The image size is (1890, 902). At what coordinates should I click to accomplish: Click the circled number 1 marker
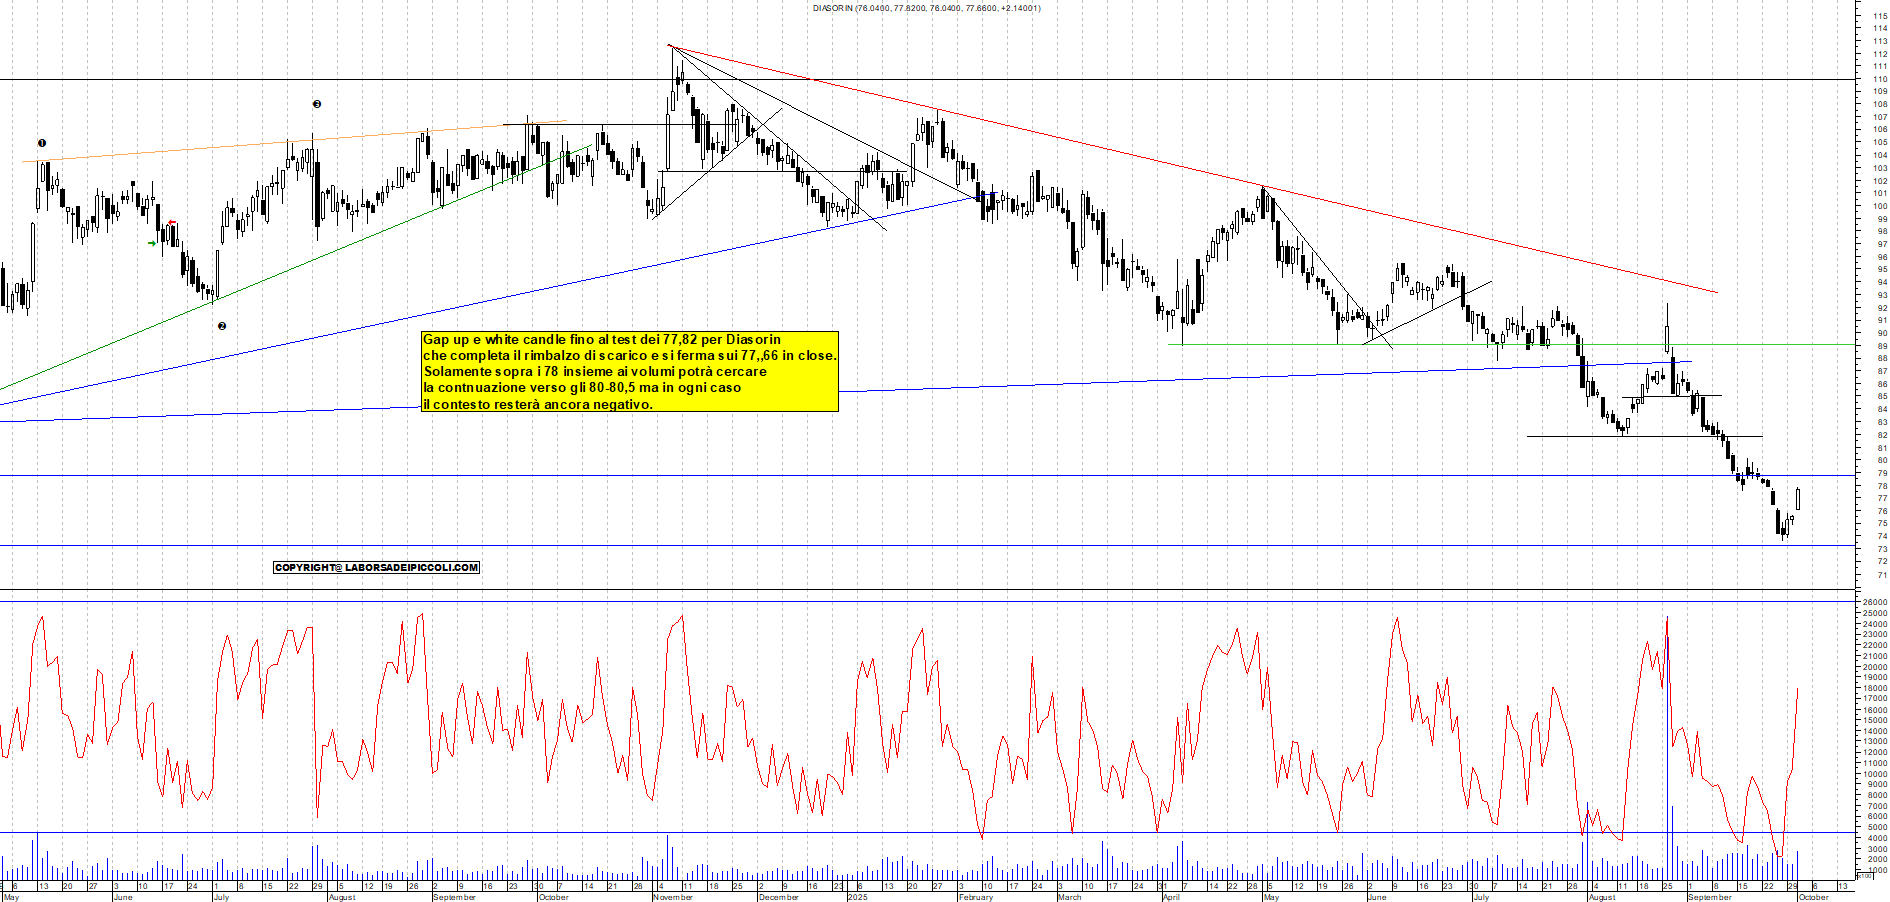[41, 143]
